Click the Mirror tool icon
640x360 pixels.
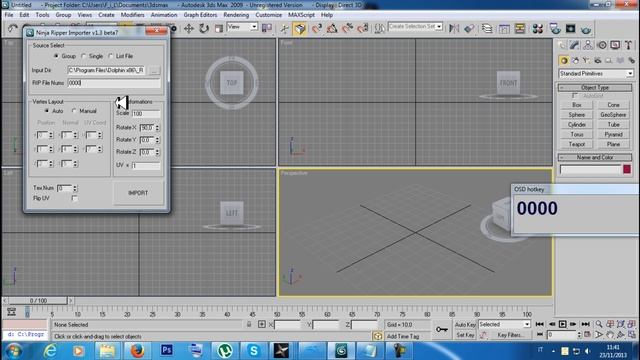click(x=453, y=28)
